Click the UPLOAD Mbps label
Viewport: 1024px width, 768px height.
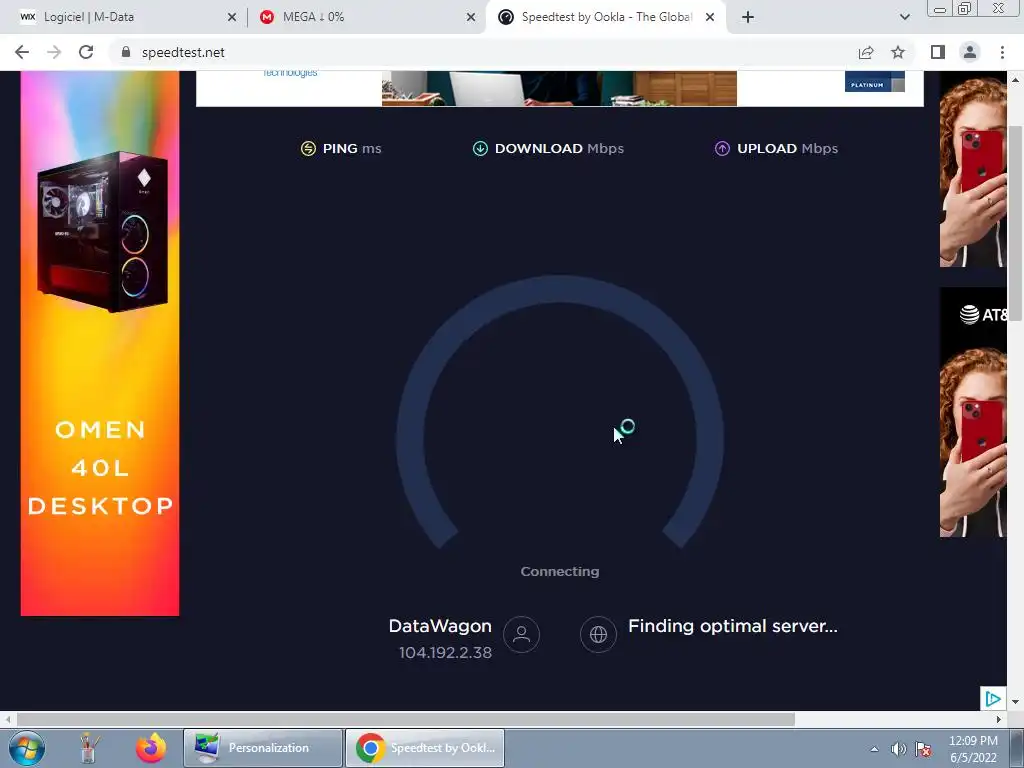(788, 148)
